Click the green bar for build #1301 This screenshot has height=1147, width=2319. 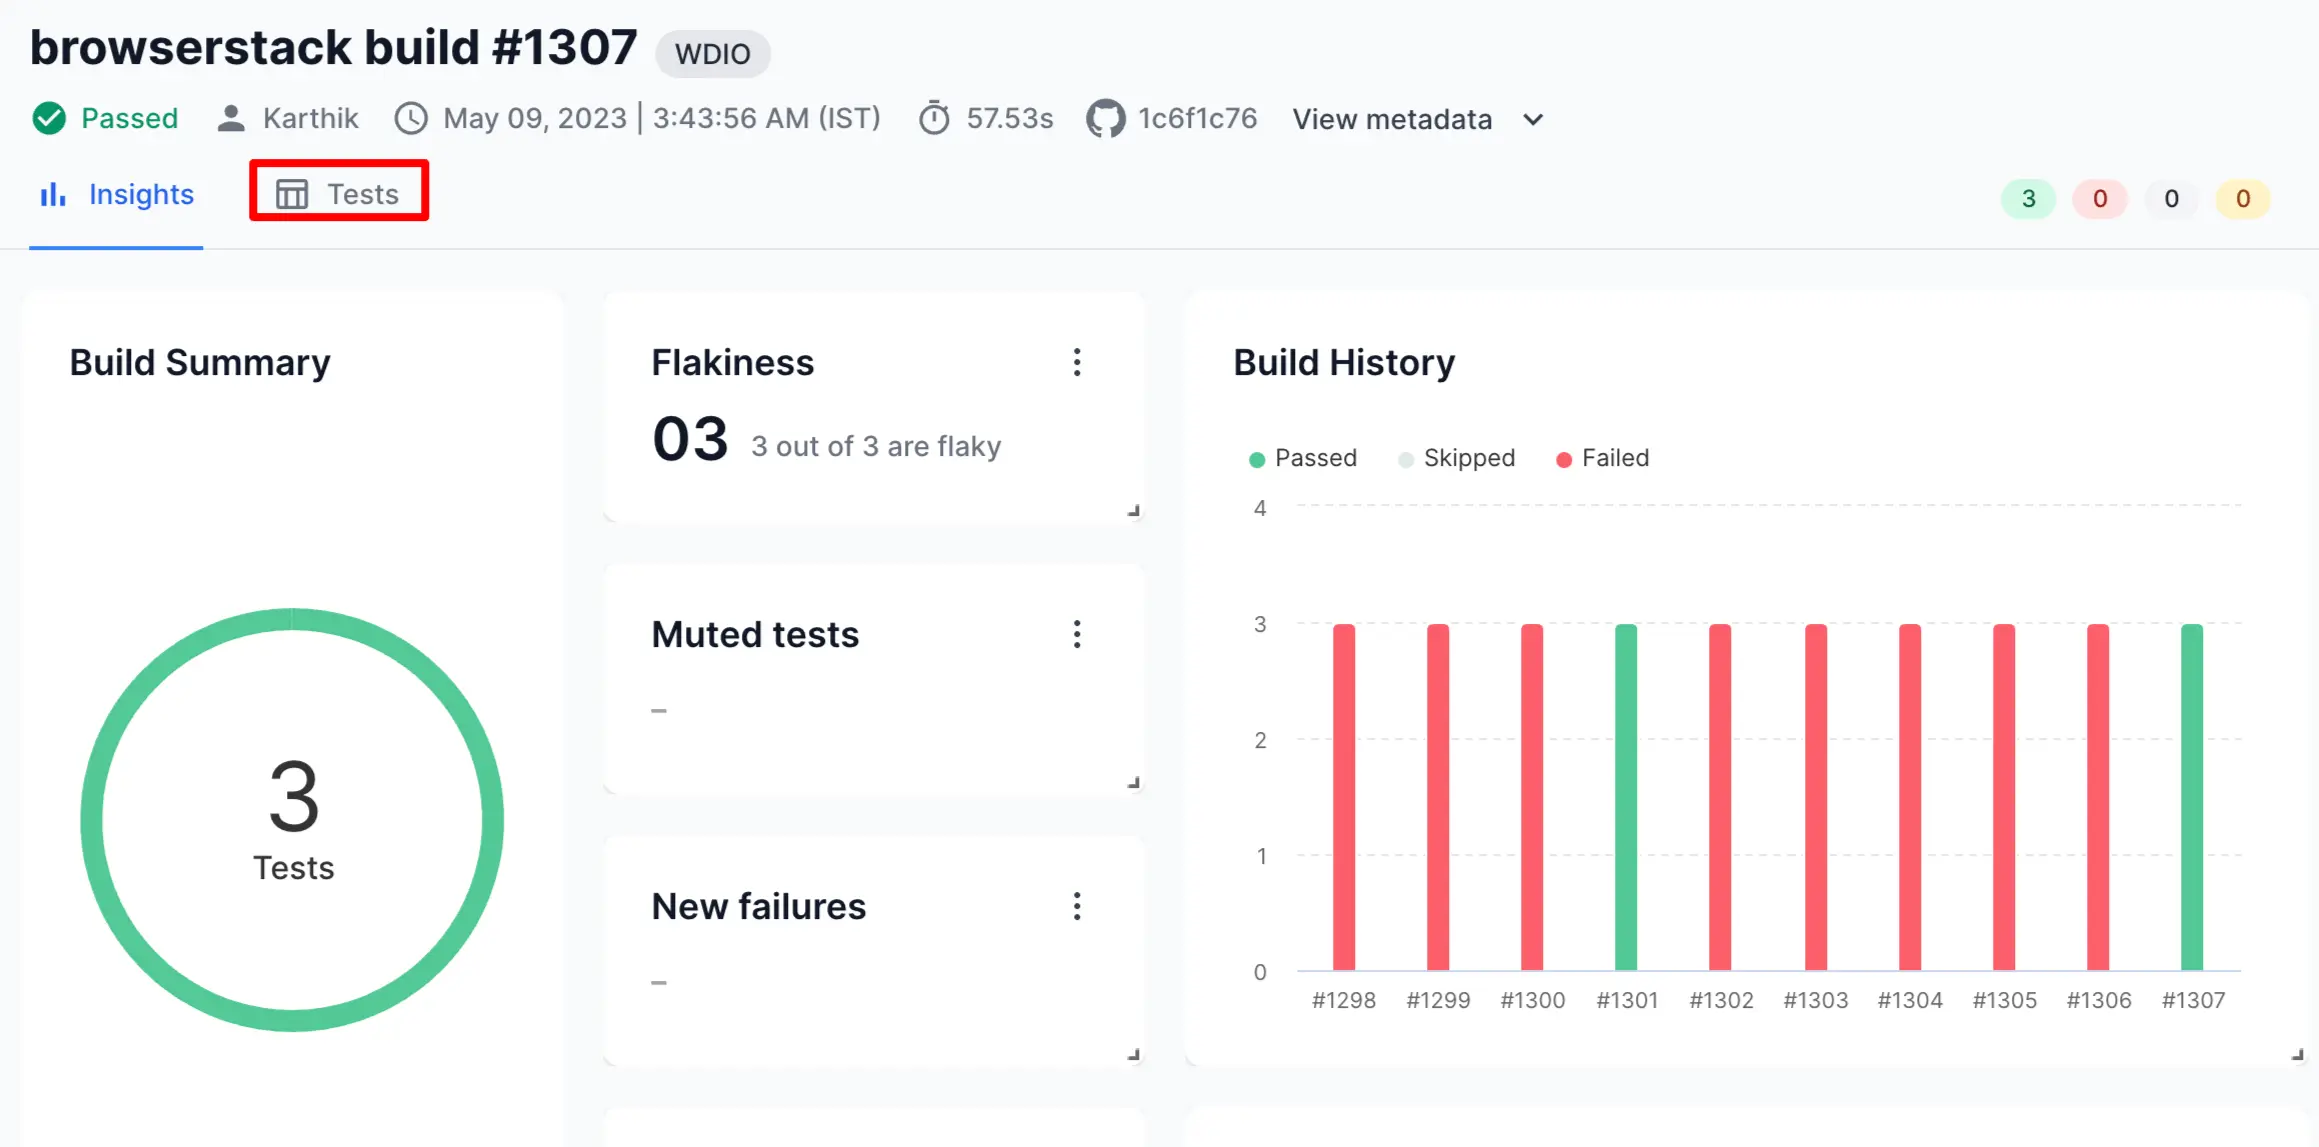click(x=1626, y=796)
